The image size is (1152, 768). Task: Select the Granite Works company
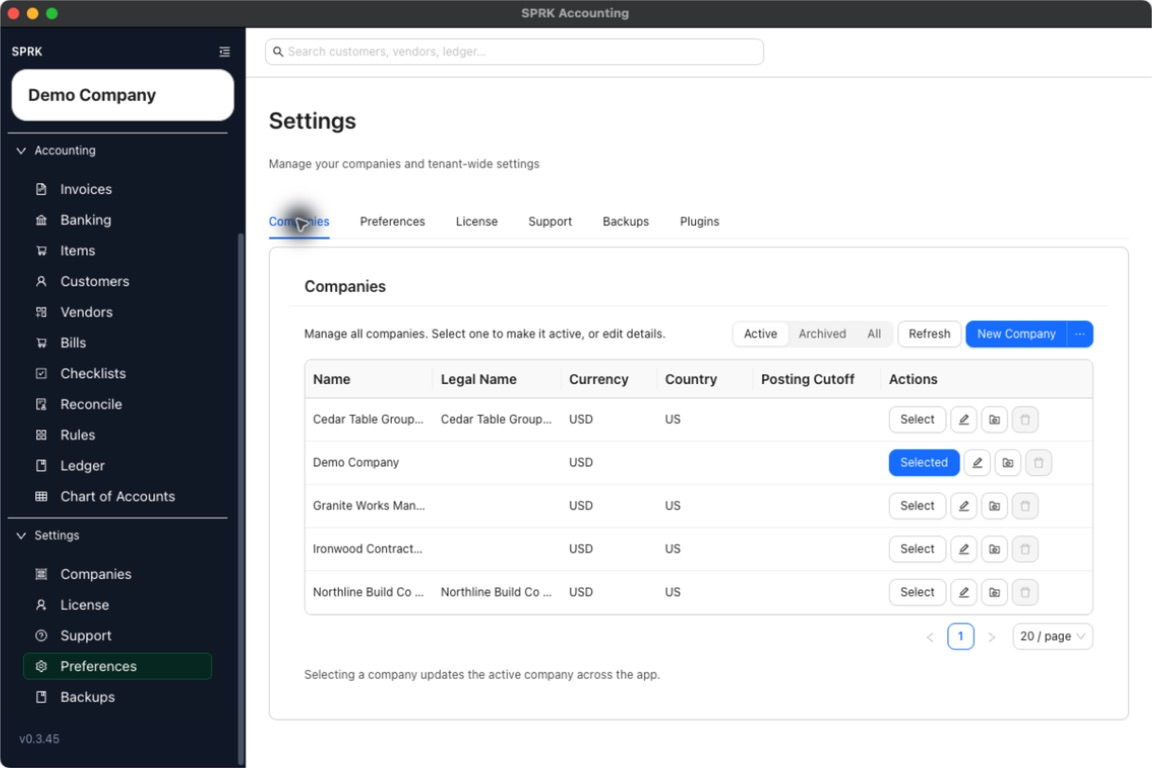pyautogui.click(x=917, y=506)
